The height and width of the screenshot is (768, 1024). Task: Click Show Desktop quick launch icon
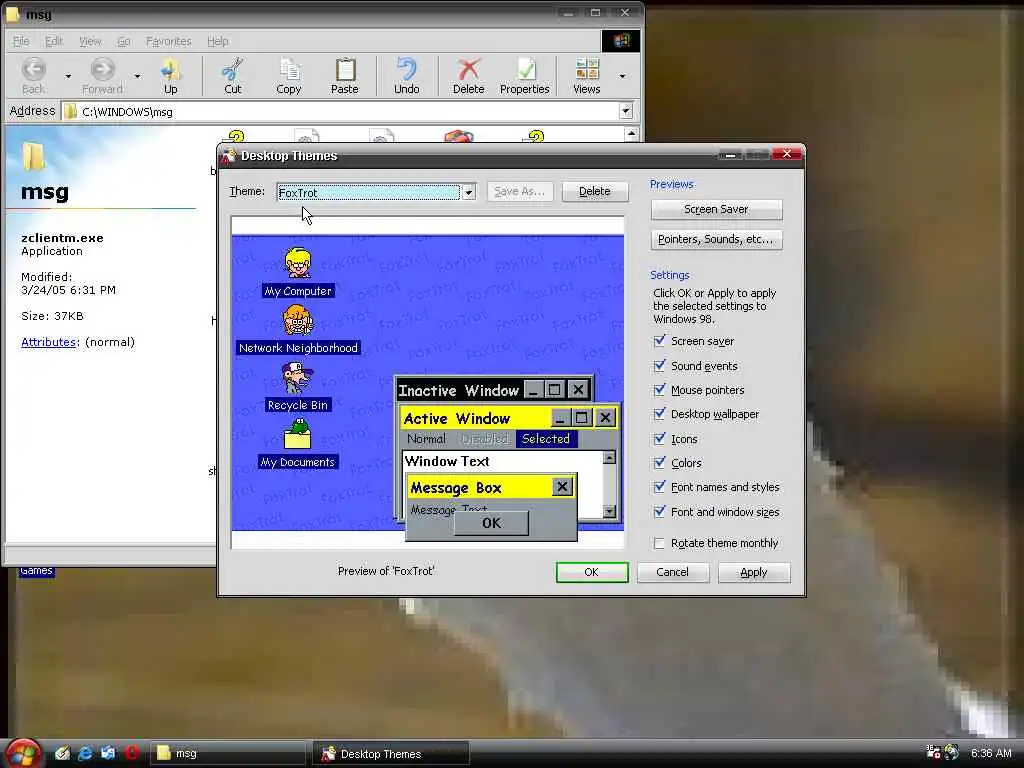[x=108, y=753]
